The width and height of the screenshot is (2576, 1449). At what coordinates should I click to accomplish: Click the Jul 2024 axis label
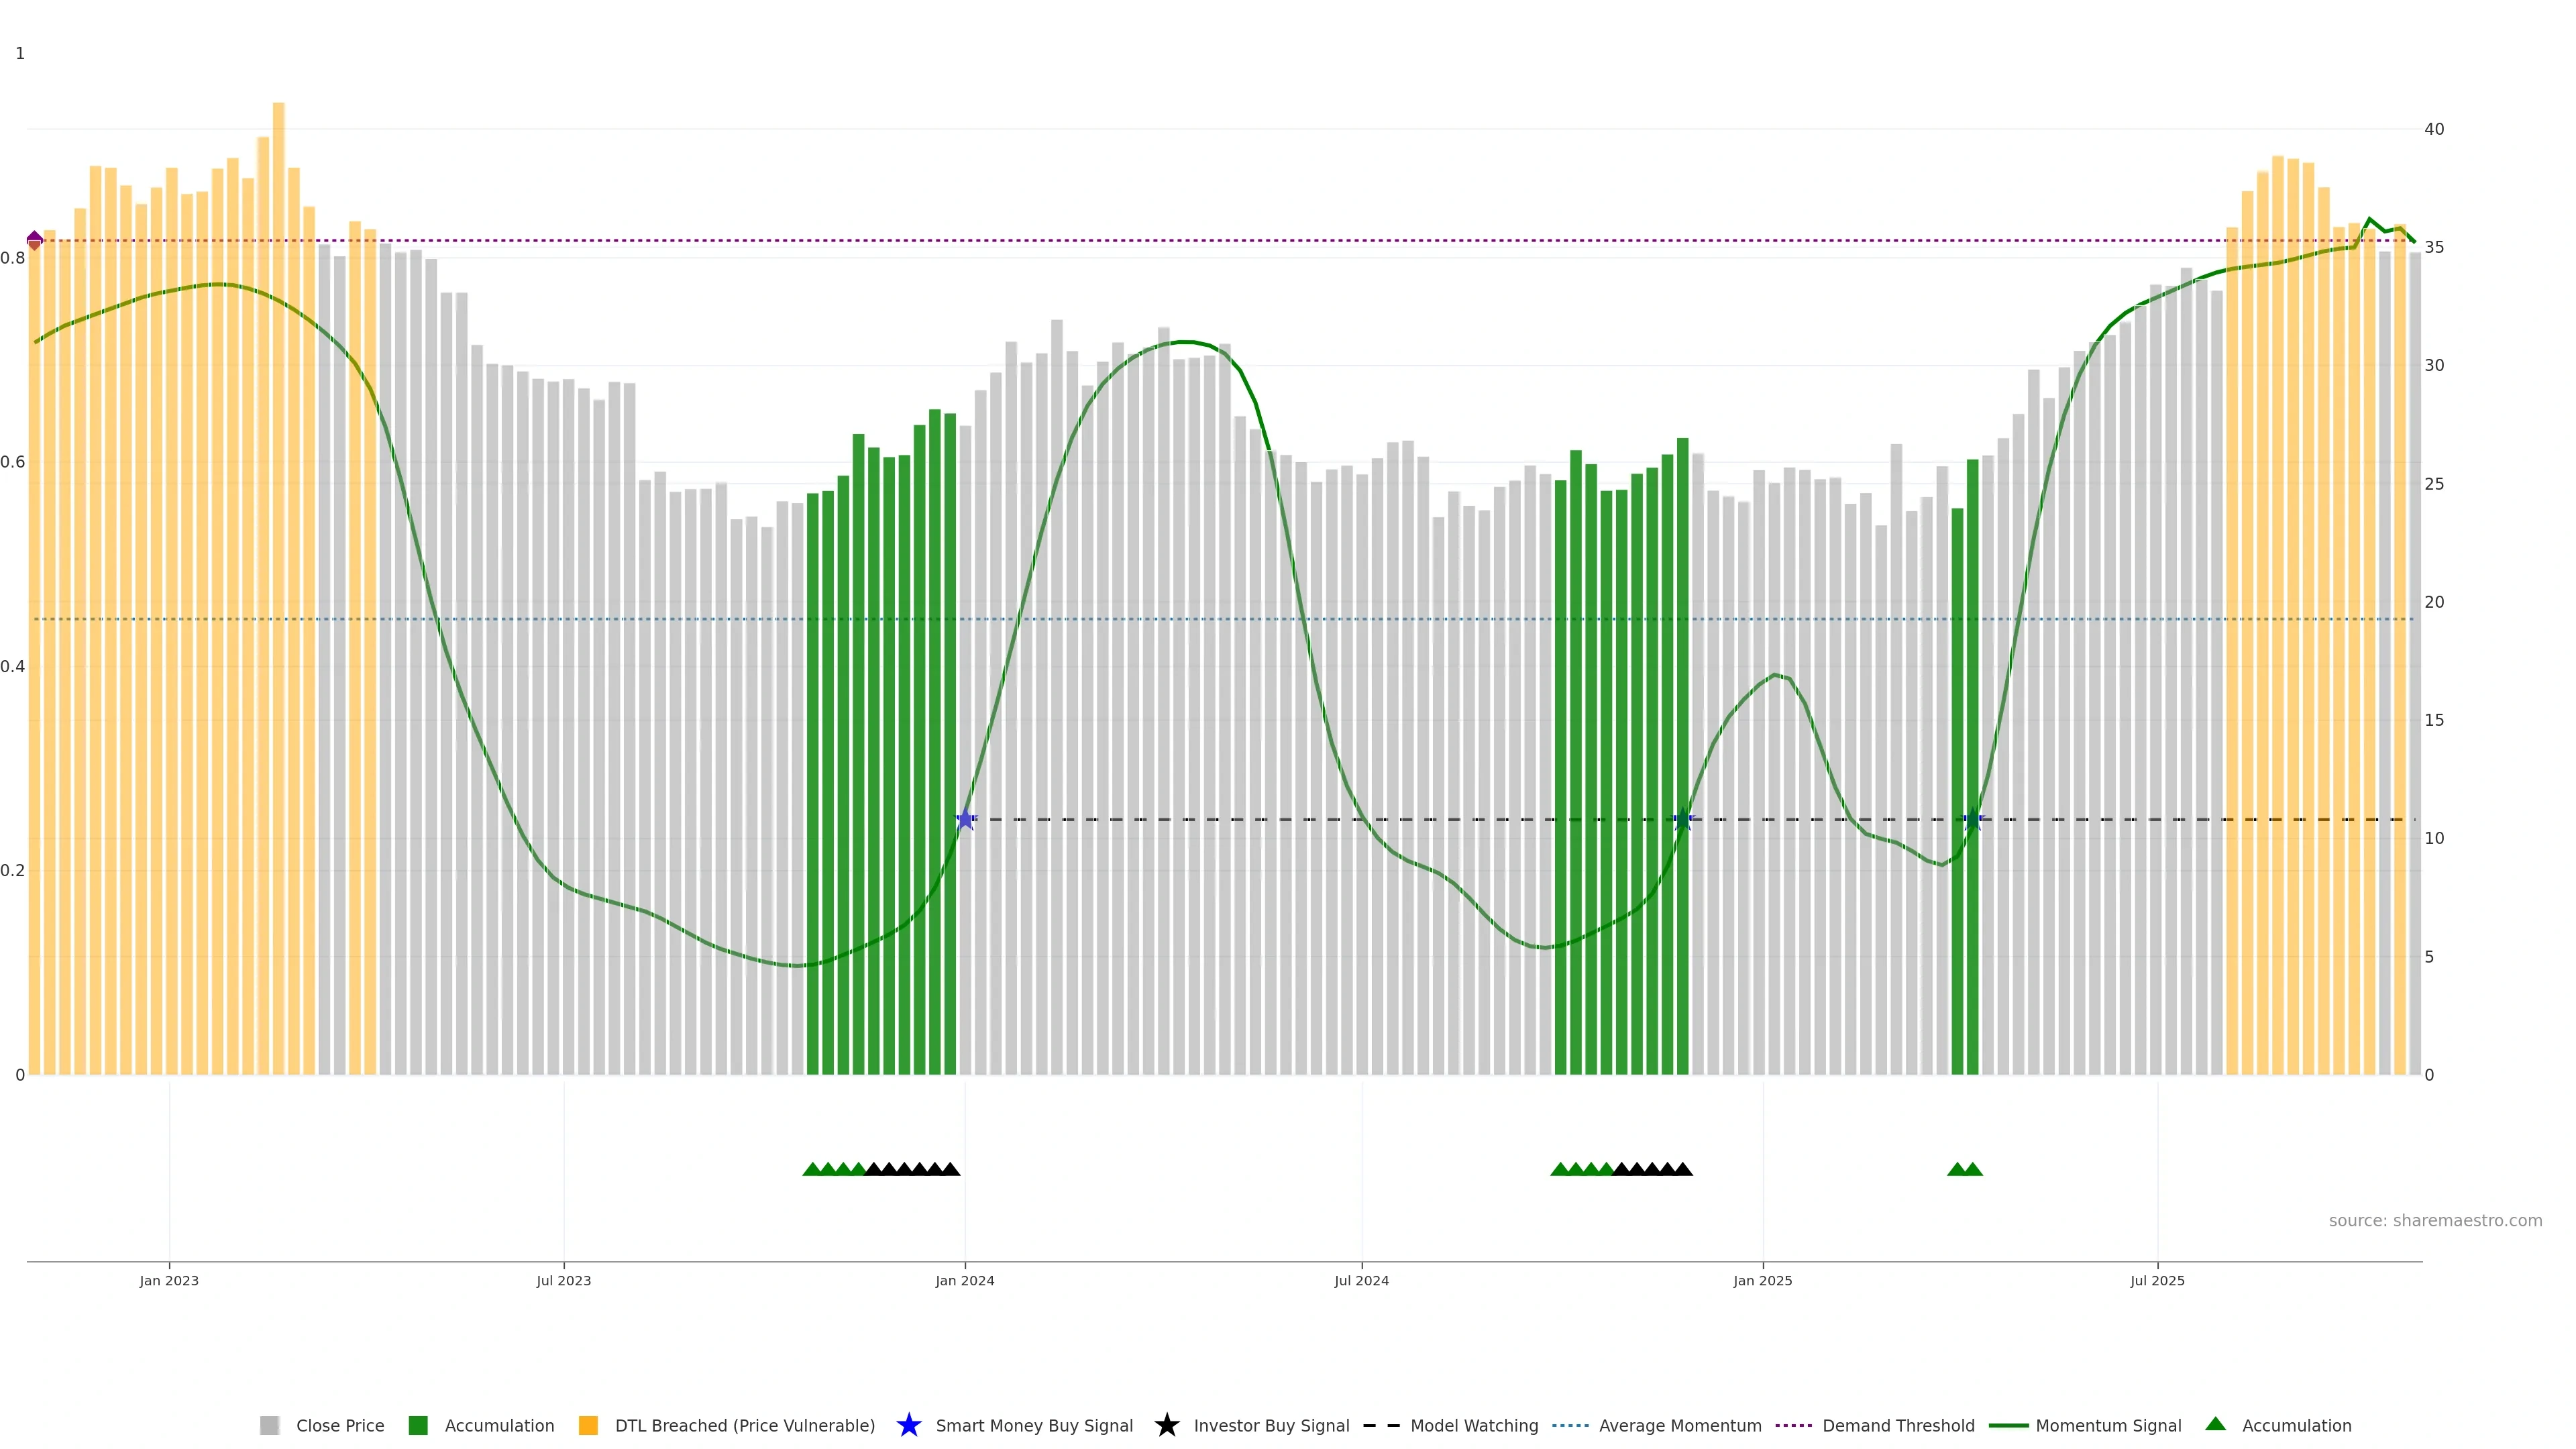1361,1281
